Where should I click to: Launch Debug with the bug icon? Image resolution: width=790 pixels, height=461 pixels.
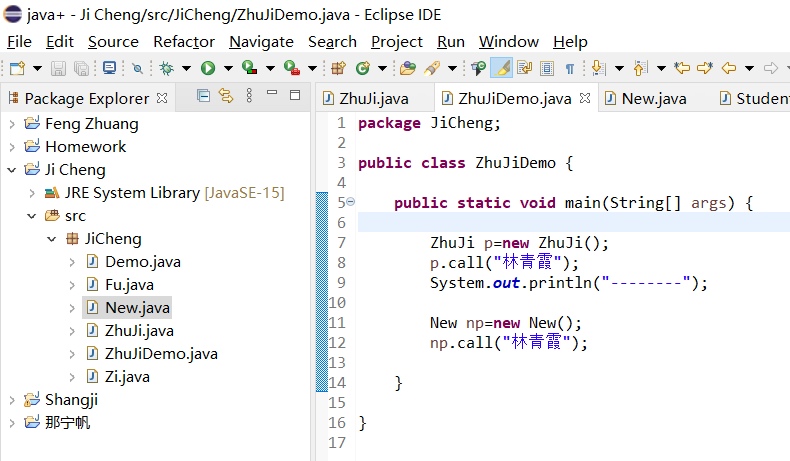click(x=166, y=68)
